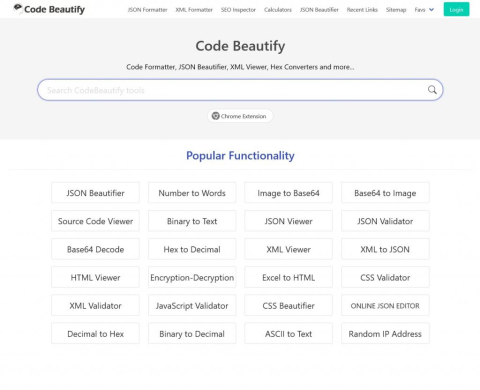The width and height of the screenshot is (480, 390).
Task: Open SEO Inspector in the top navigation
Action: point(238,10)
